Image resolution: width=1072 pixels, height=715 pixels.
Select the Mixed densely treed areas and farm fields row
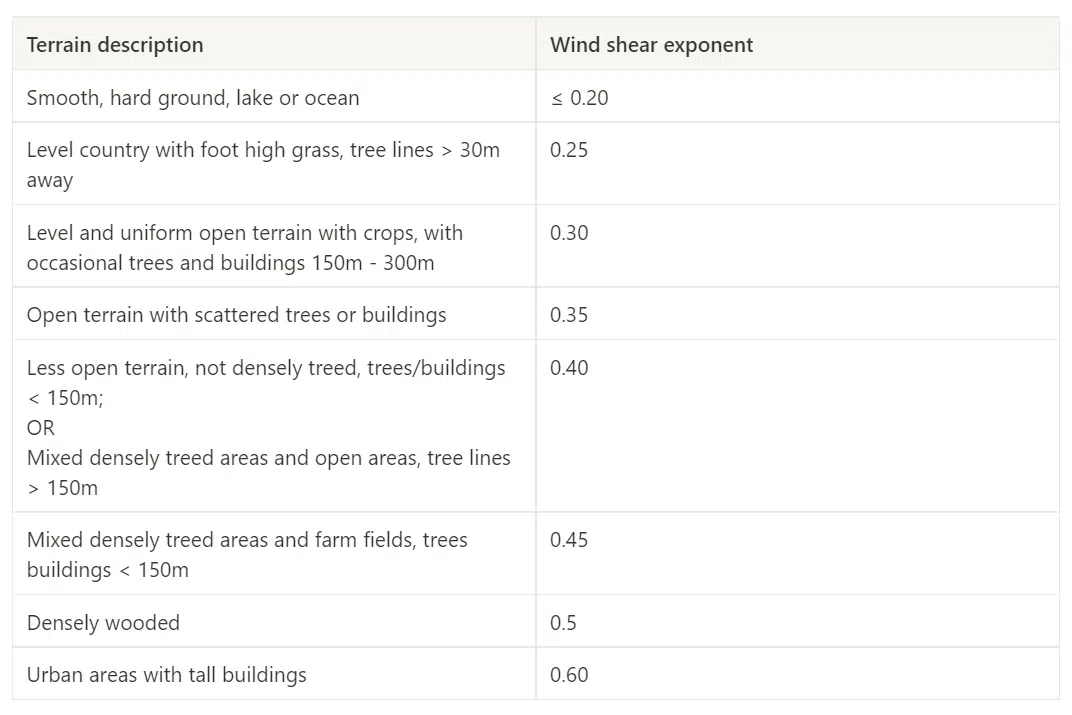tap(245, 554)
